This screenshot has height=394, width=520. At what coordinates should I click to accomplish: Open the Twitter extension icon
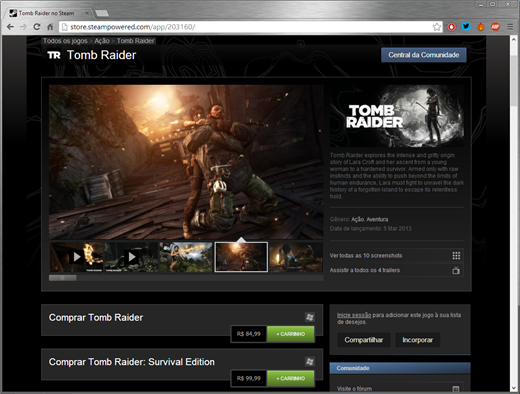[466, 27]
